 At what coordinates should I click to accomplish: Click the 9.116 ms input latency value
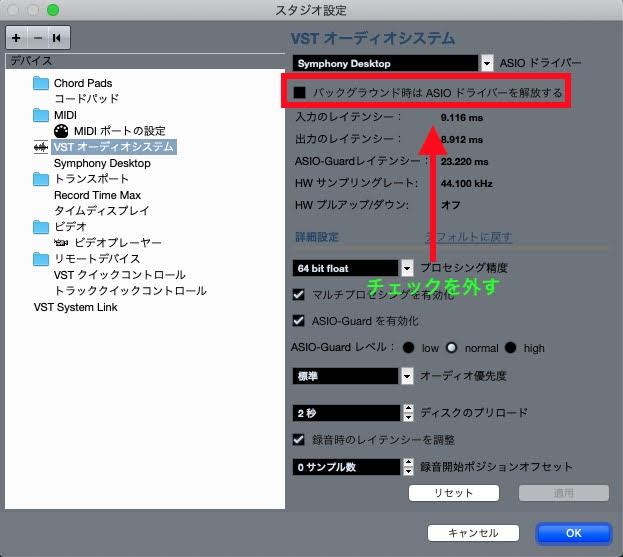pos(462,118)
